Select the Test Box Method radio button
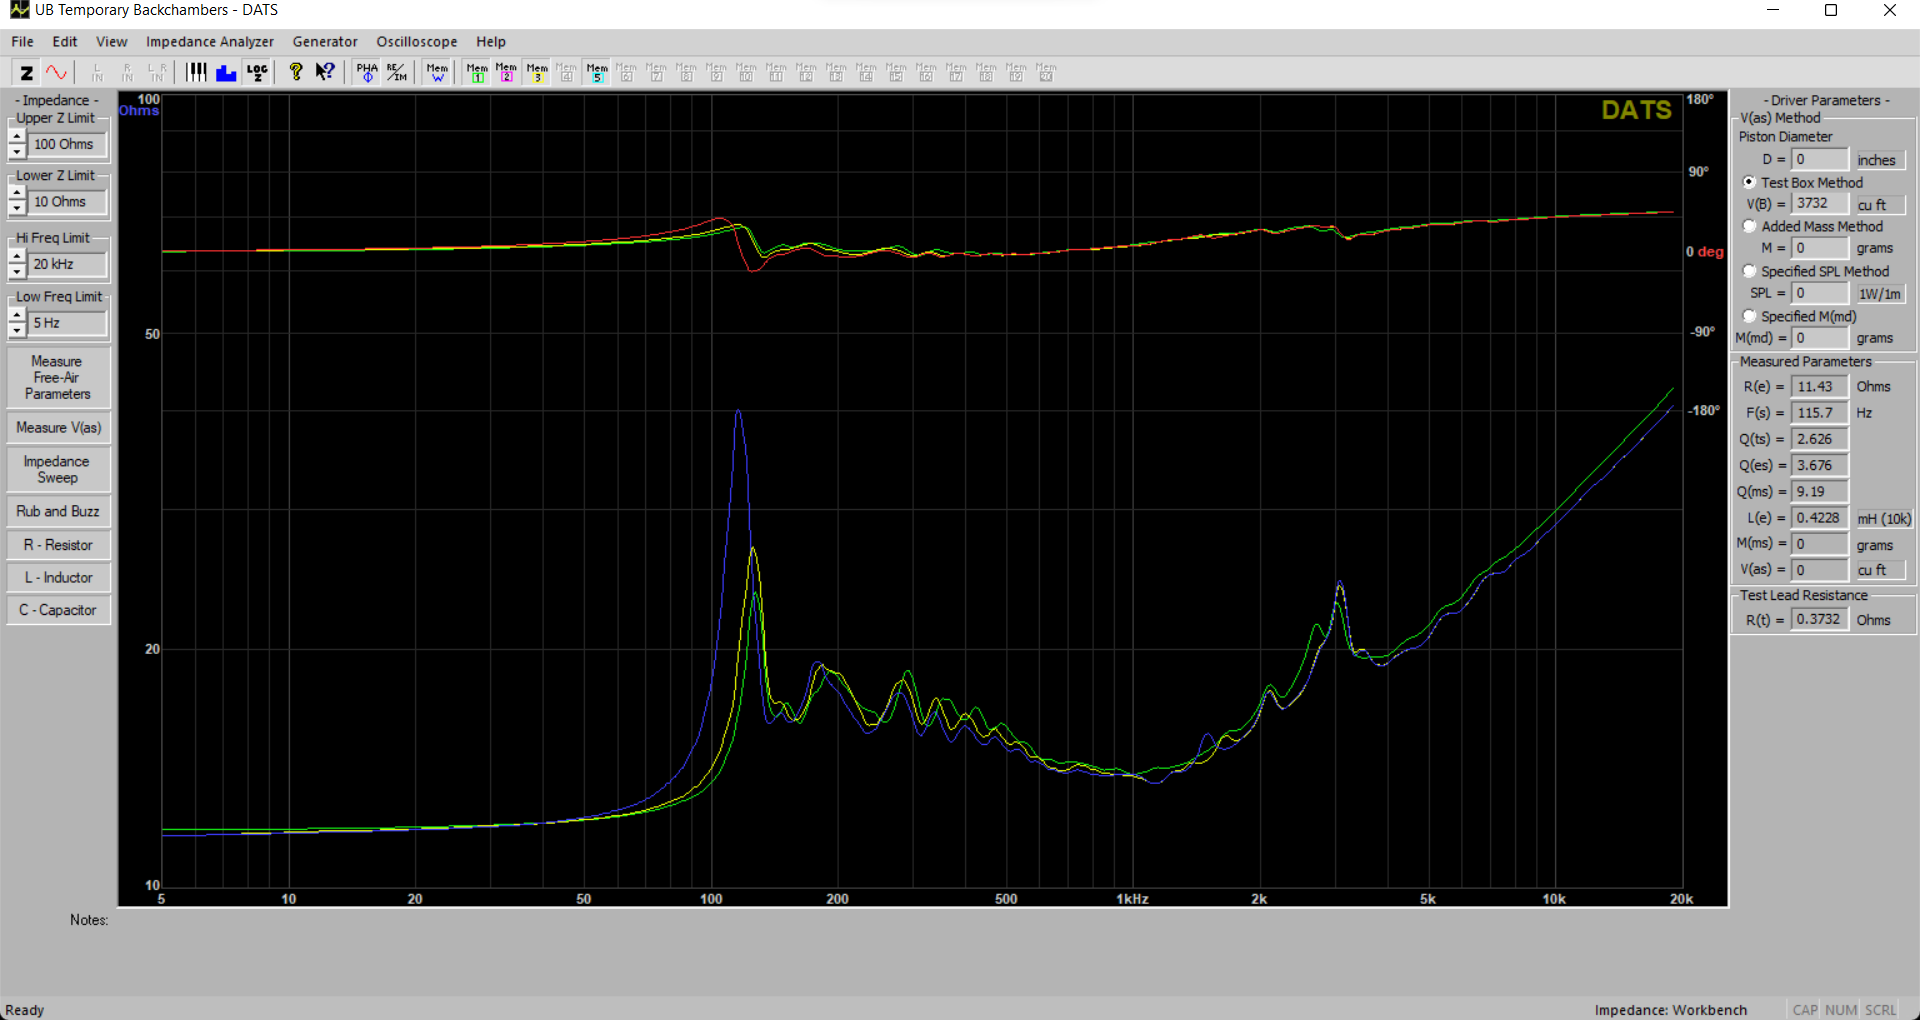 click(1749, 182)
